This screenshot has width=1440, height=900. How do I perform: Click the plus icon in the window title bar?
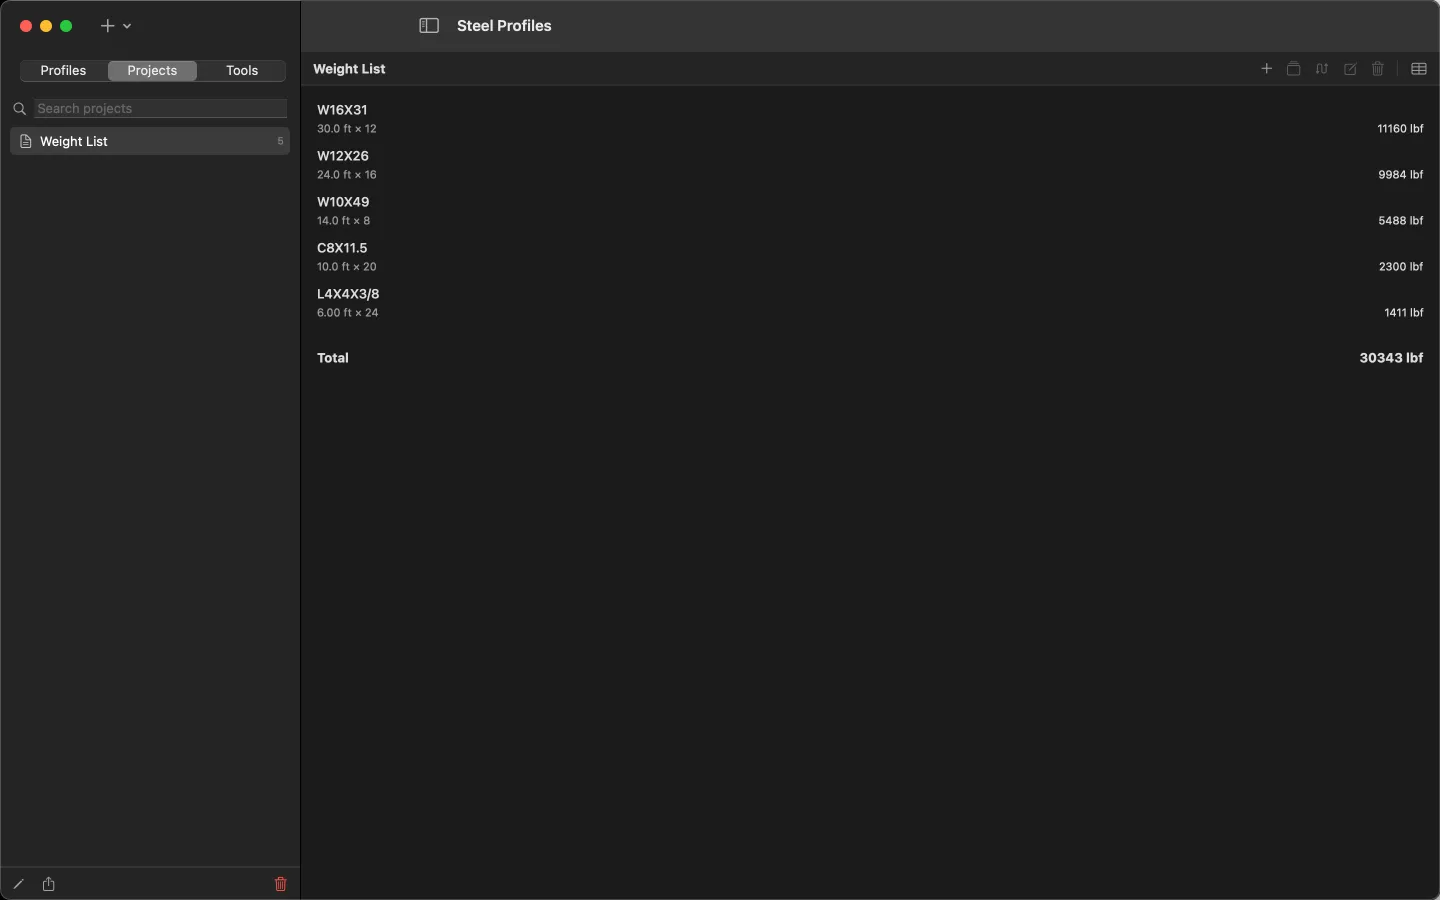tap(107, 26)
